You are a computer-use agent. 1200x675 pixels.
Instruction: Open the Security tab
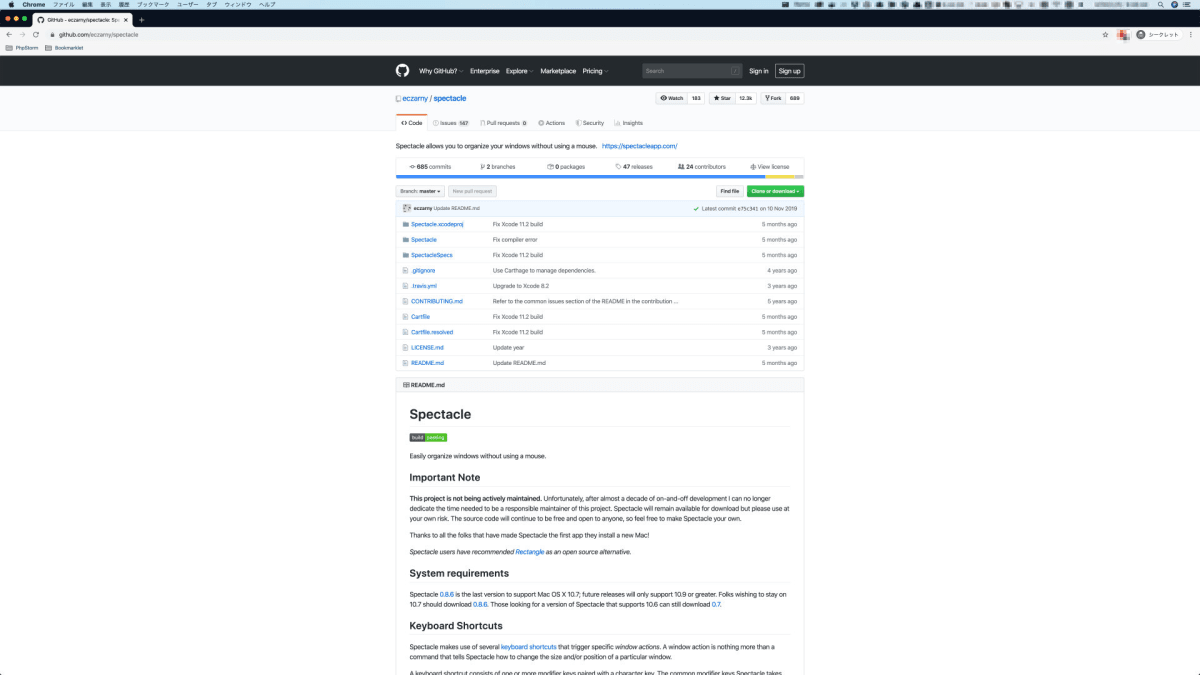point(590,123)
